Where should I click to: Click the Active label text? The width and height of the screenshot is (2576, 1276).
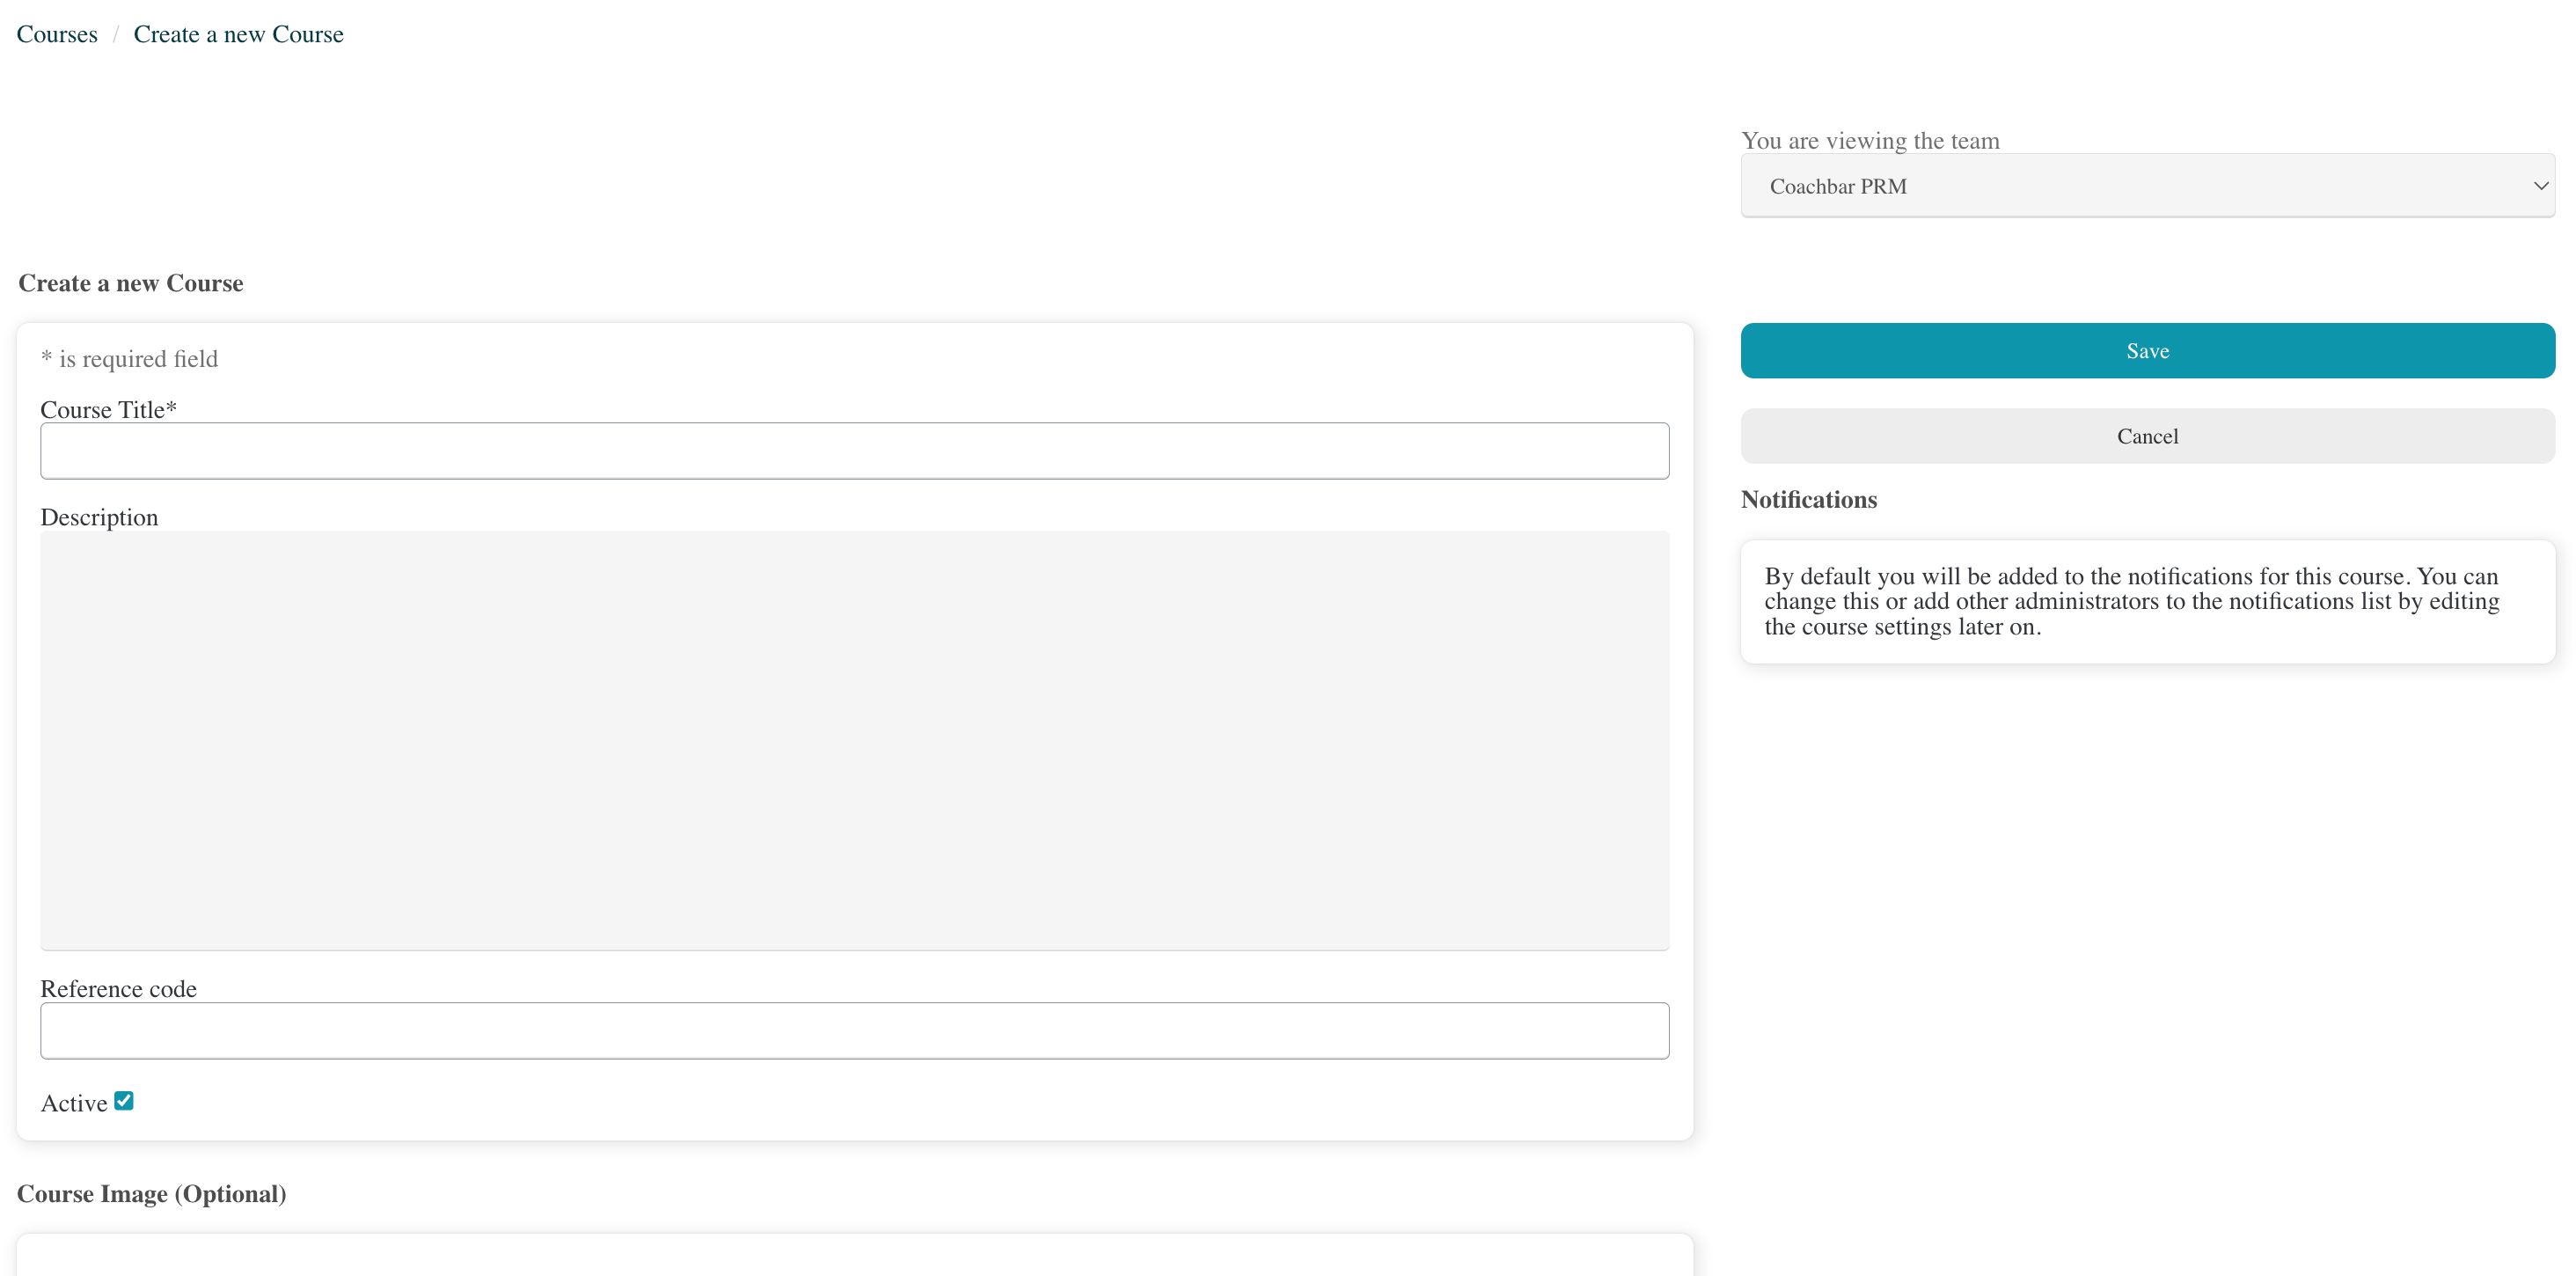(73, 1103)
